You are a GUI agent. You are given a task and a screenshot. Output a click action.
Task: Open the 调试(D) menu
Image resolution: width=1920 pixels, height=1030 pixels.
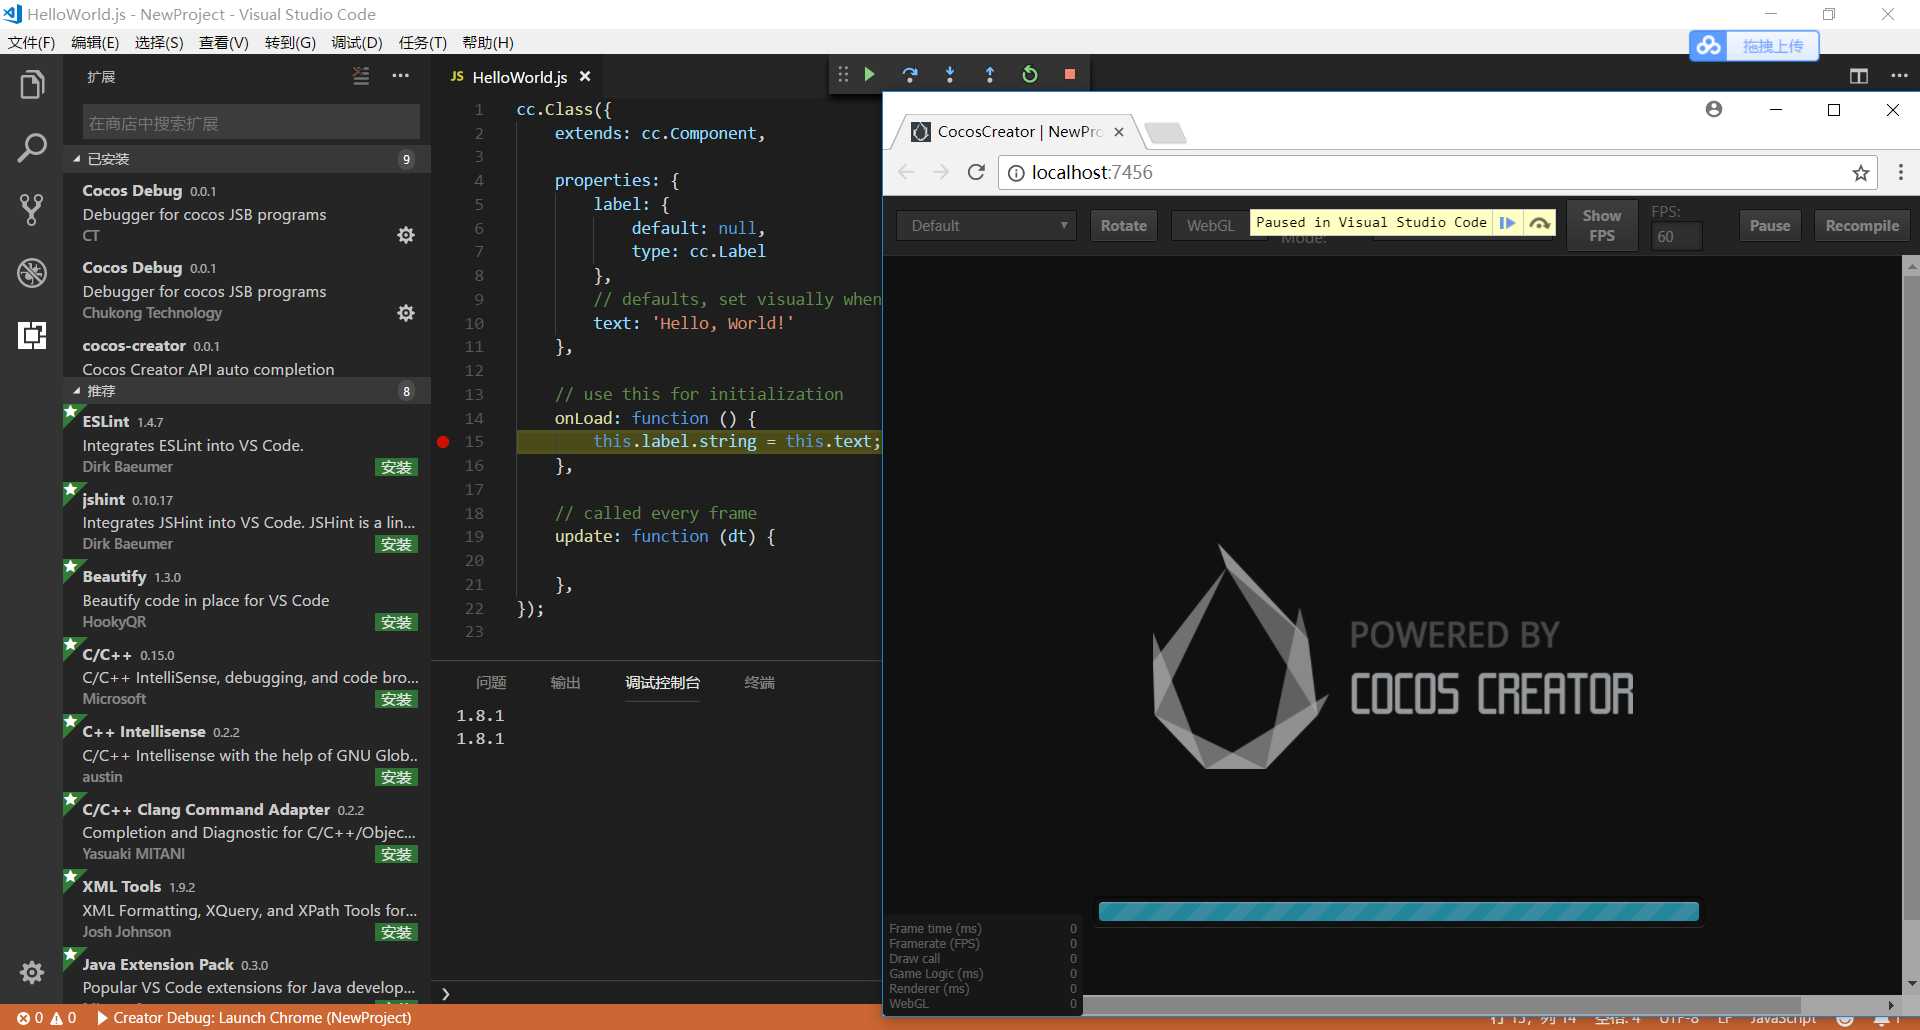357,42
